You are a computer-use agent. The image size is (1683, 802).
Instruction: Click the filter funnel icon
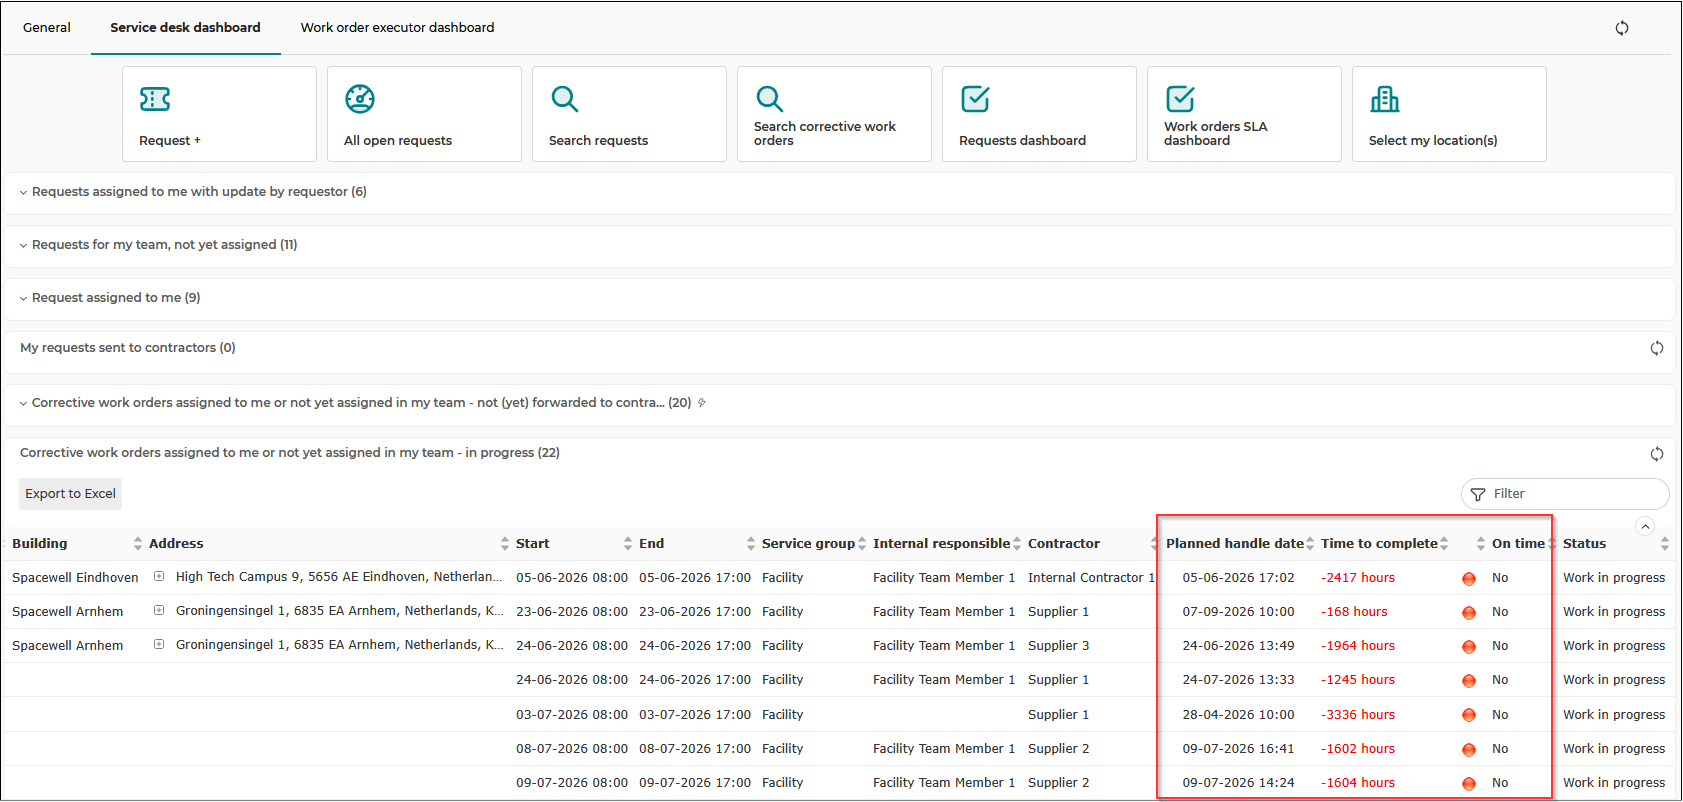pyautogui.click(x=1478, y=494)
